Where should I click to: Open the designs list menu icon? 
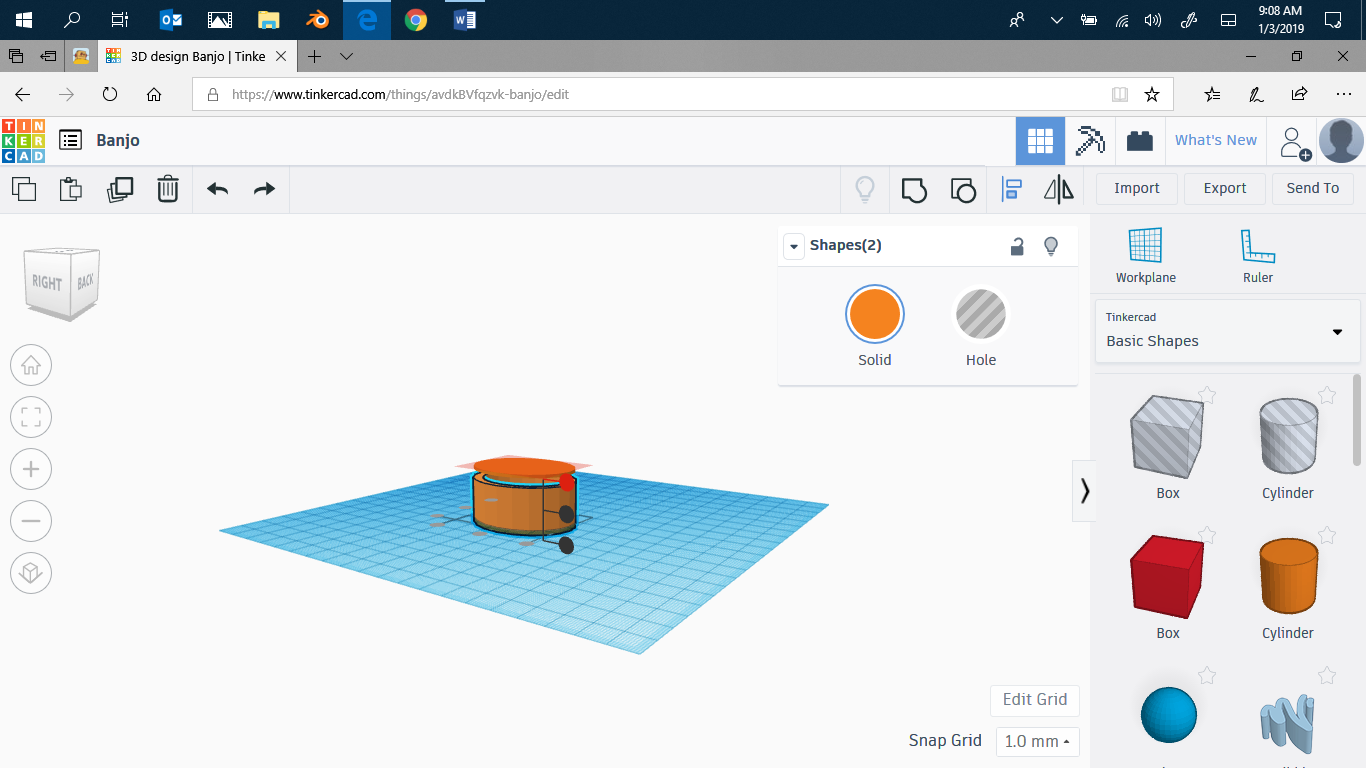point(70,140)
